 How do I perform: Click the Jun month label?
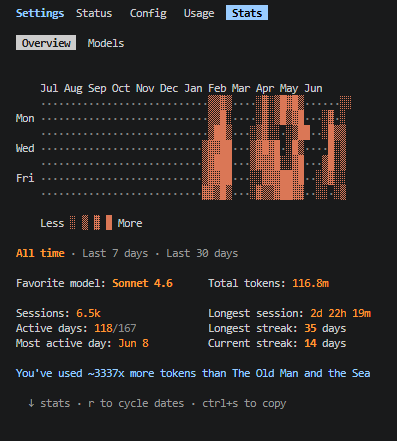313,88
